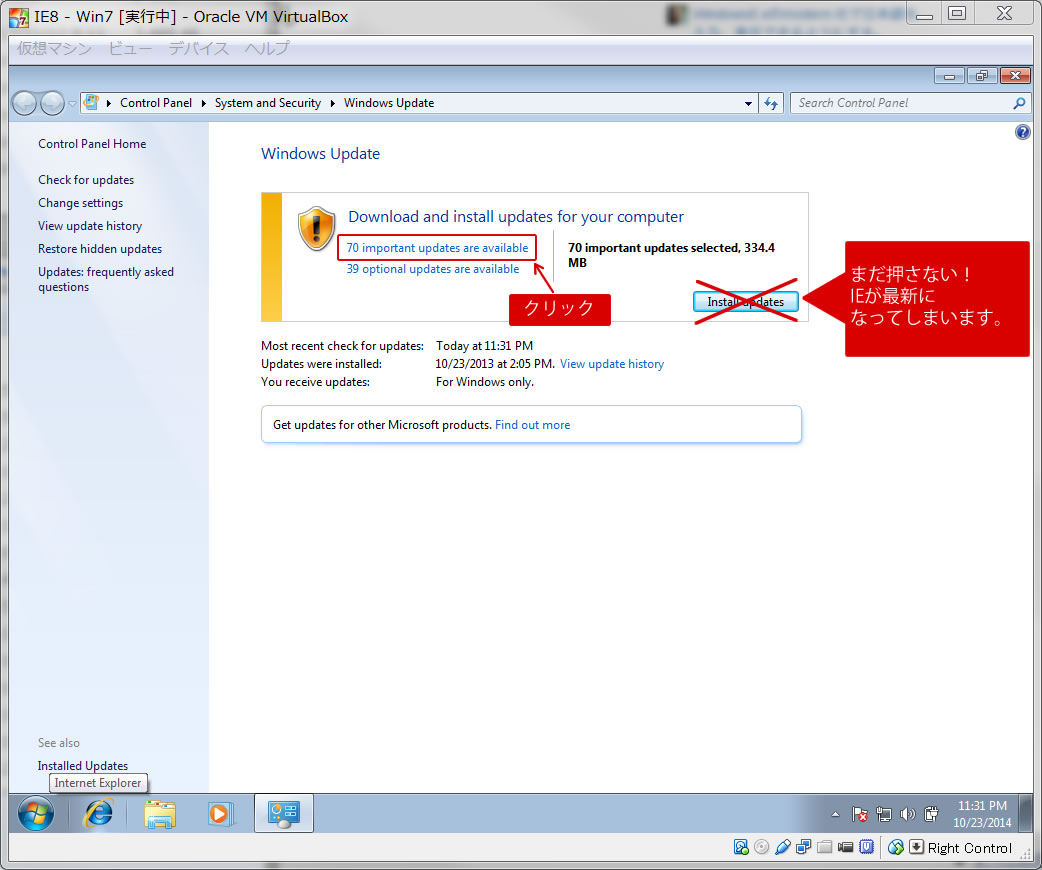
Task: Open the ビュー menu
Action: pyautogui.click(x=130, y=49)
